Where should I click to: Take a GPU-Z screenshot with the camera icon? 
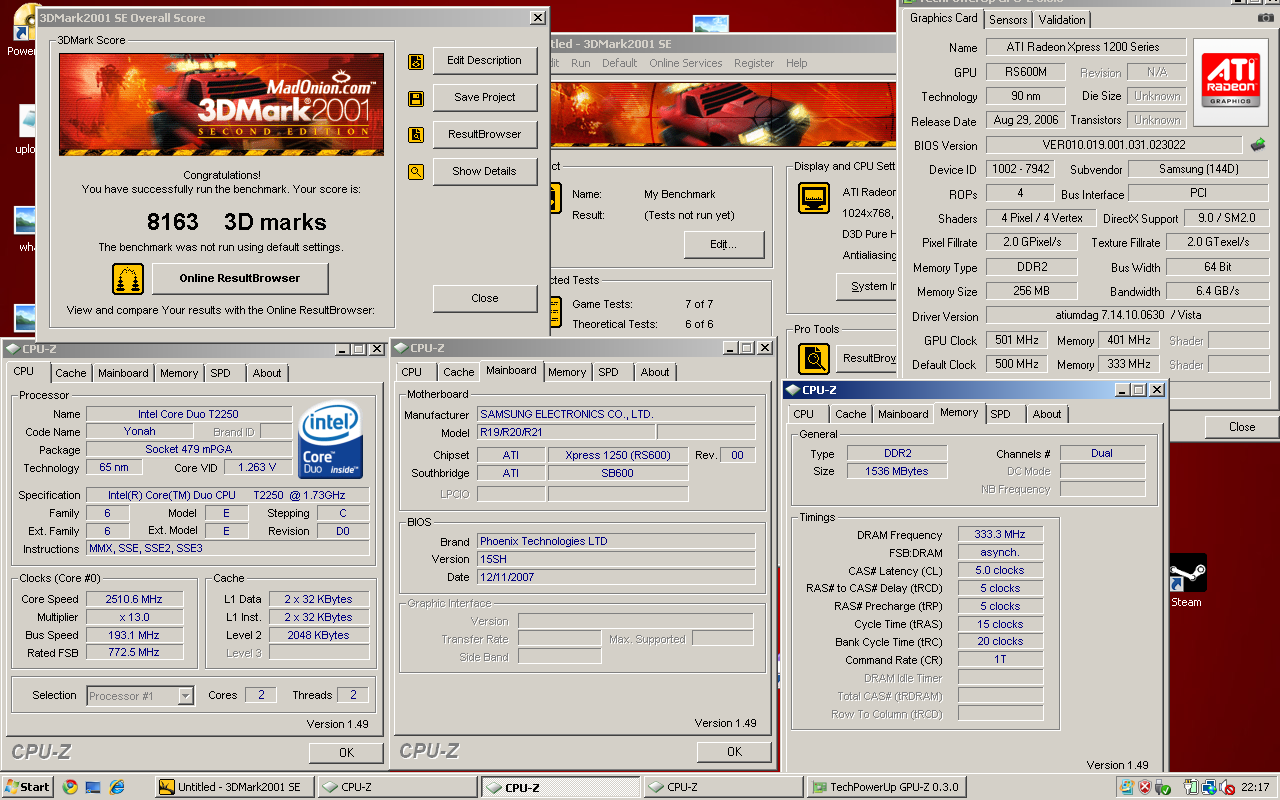pos(1266,18)
